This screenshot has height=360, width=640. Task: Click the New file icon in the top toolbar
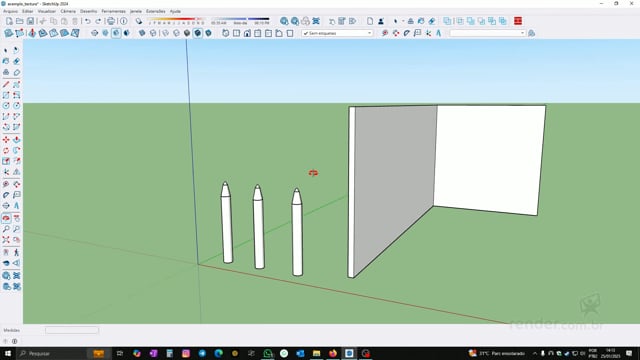(9, 21)
